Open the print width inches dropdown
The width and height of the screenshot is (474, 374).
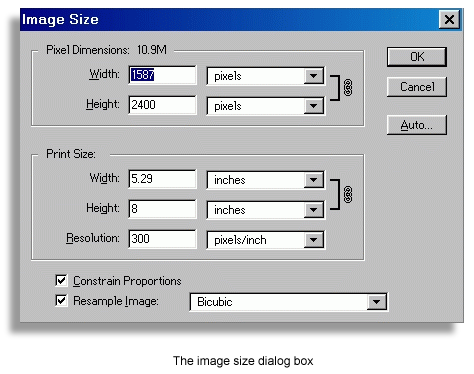(x=265, y=180)
